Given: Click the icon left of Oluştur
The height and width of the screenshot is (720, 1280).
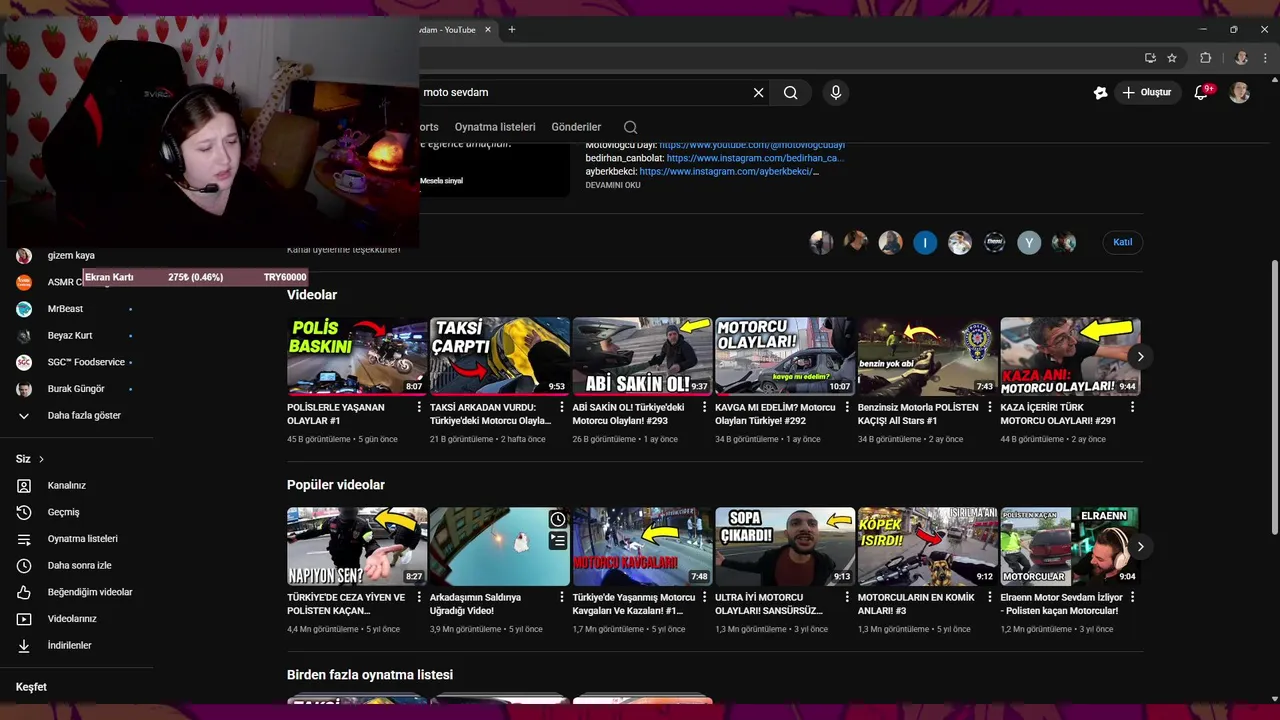Looking at the screenshot, I should [x=1100, y=92].
